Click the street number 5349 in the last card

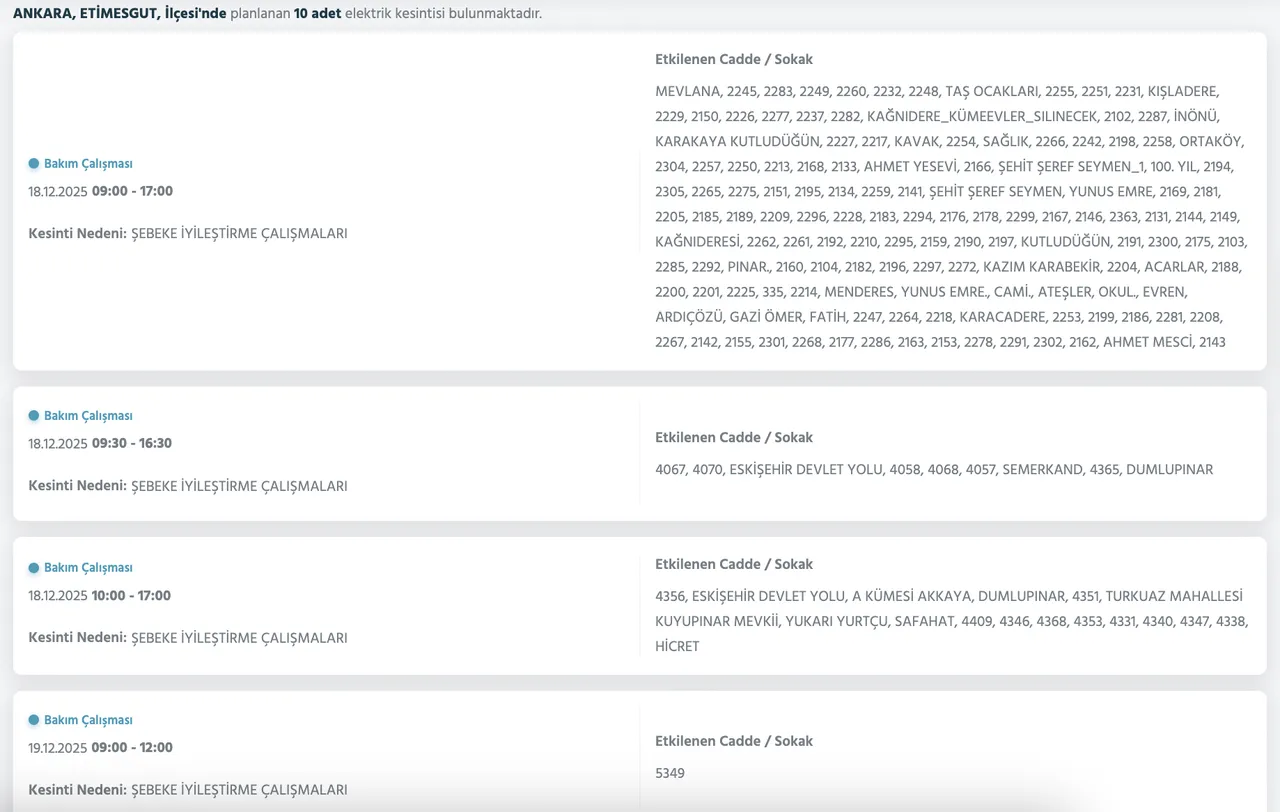pos(670,774)
